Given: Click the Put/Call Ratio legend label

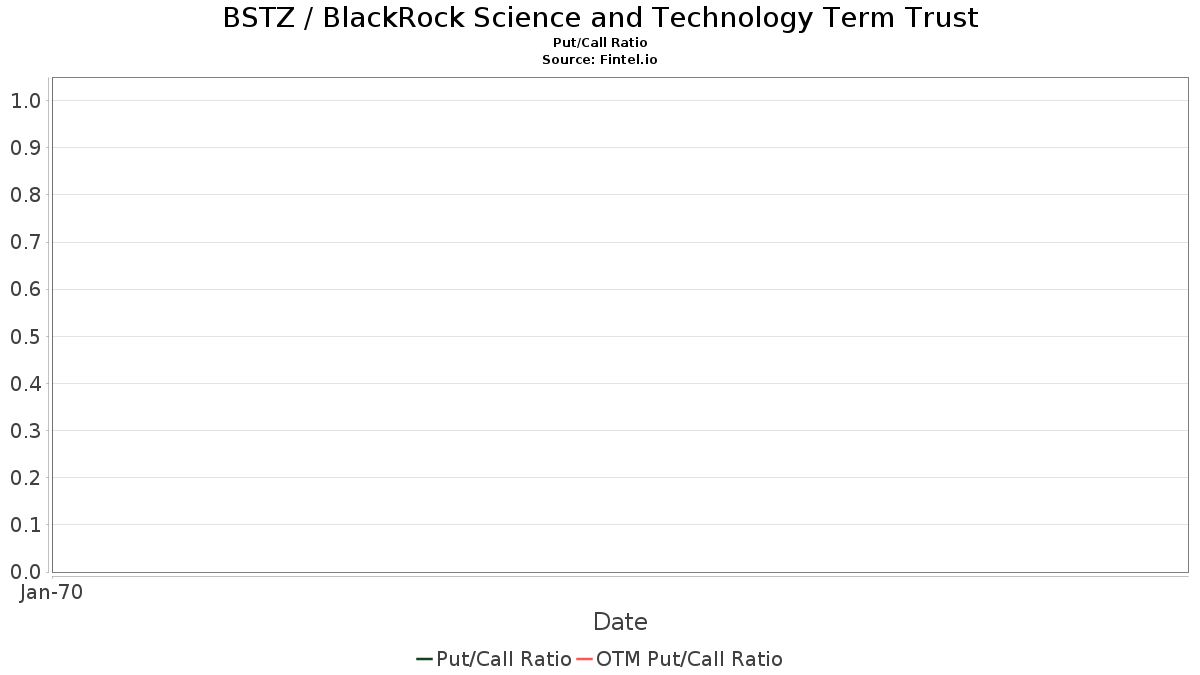Looking at the screenshot, I should [x=504, y=659].
